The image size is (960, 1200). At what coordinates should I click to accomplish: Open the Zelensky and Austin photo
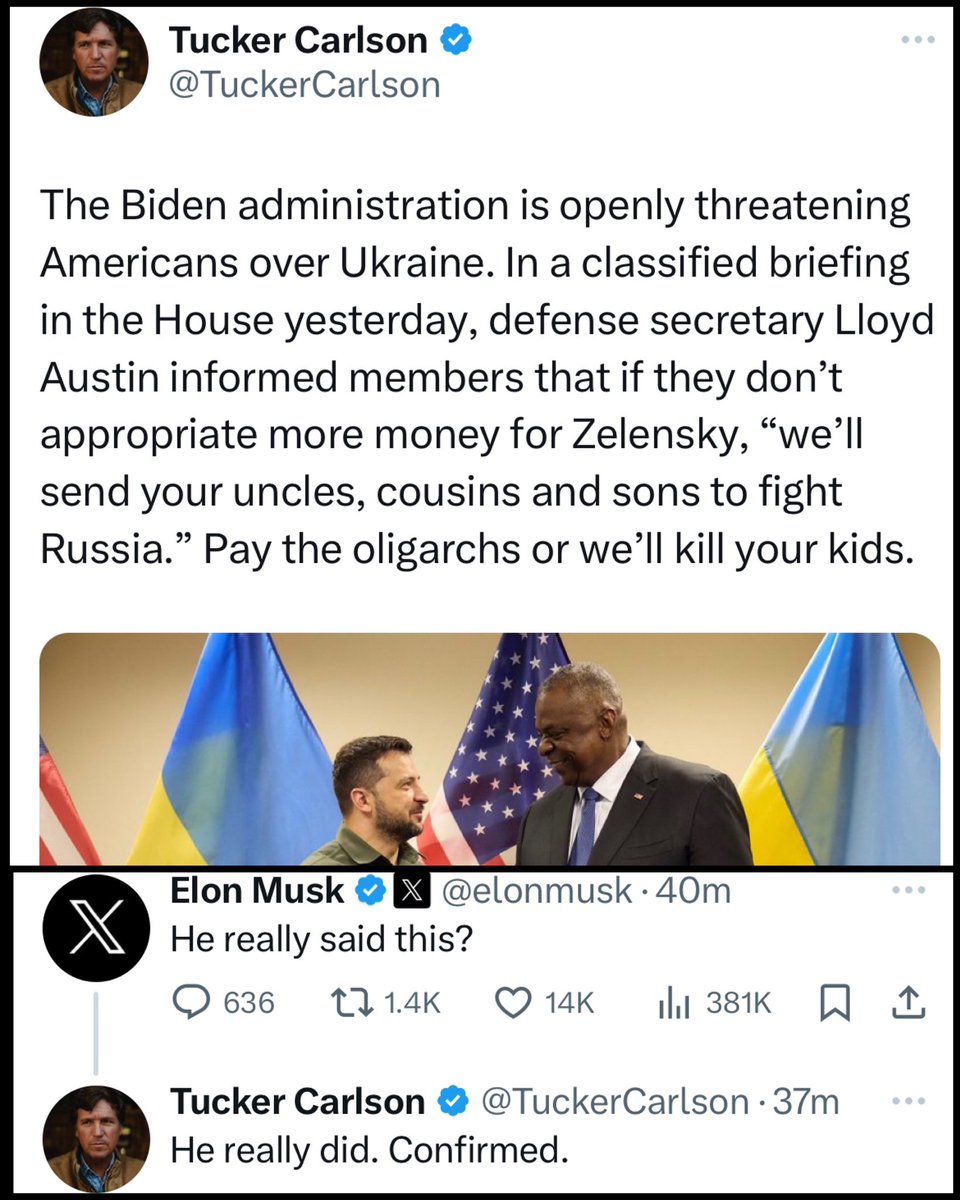490,748
